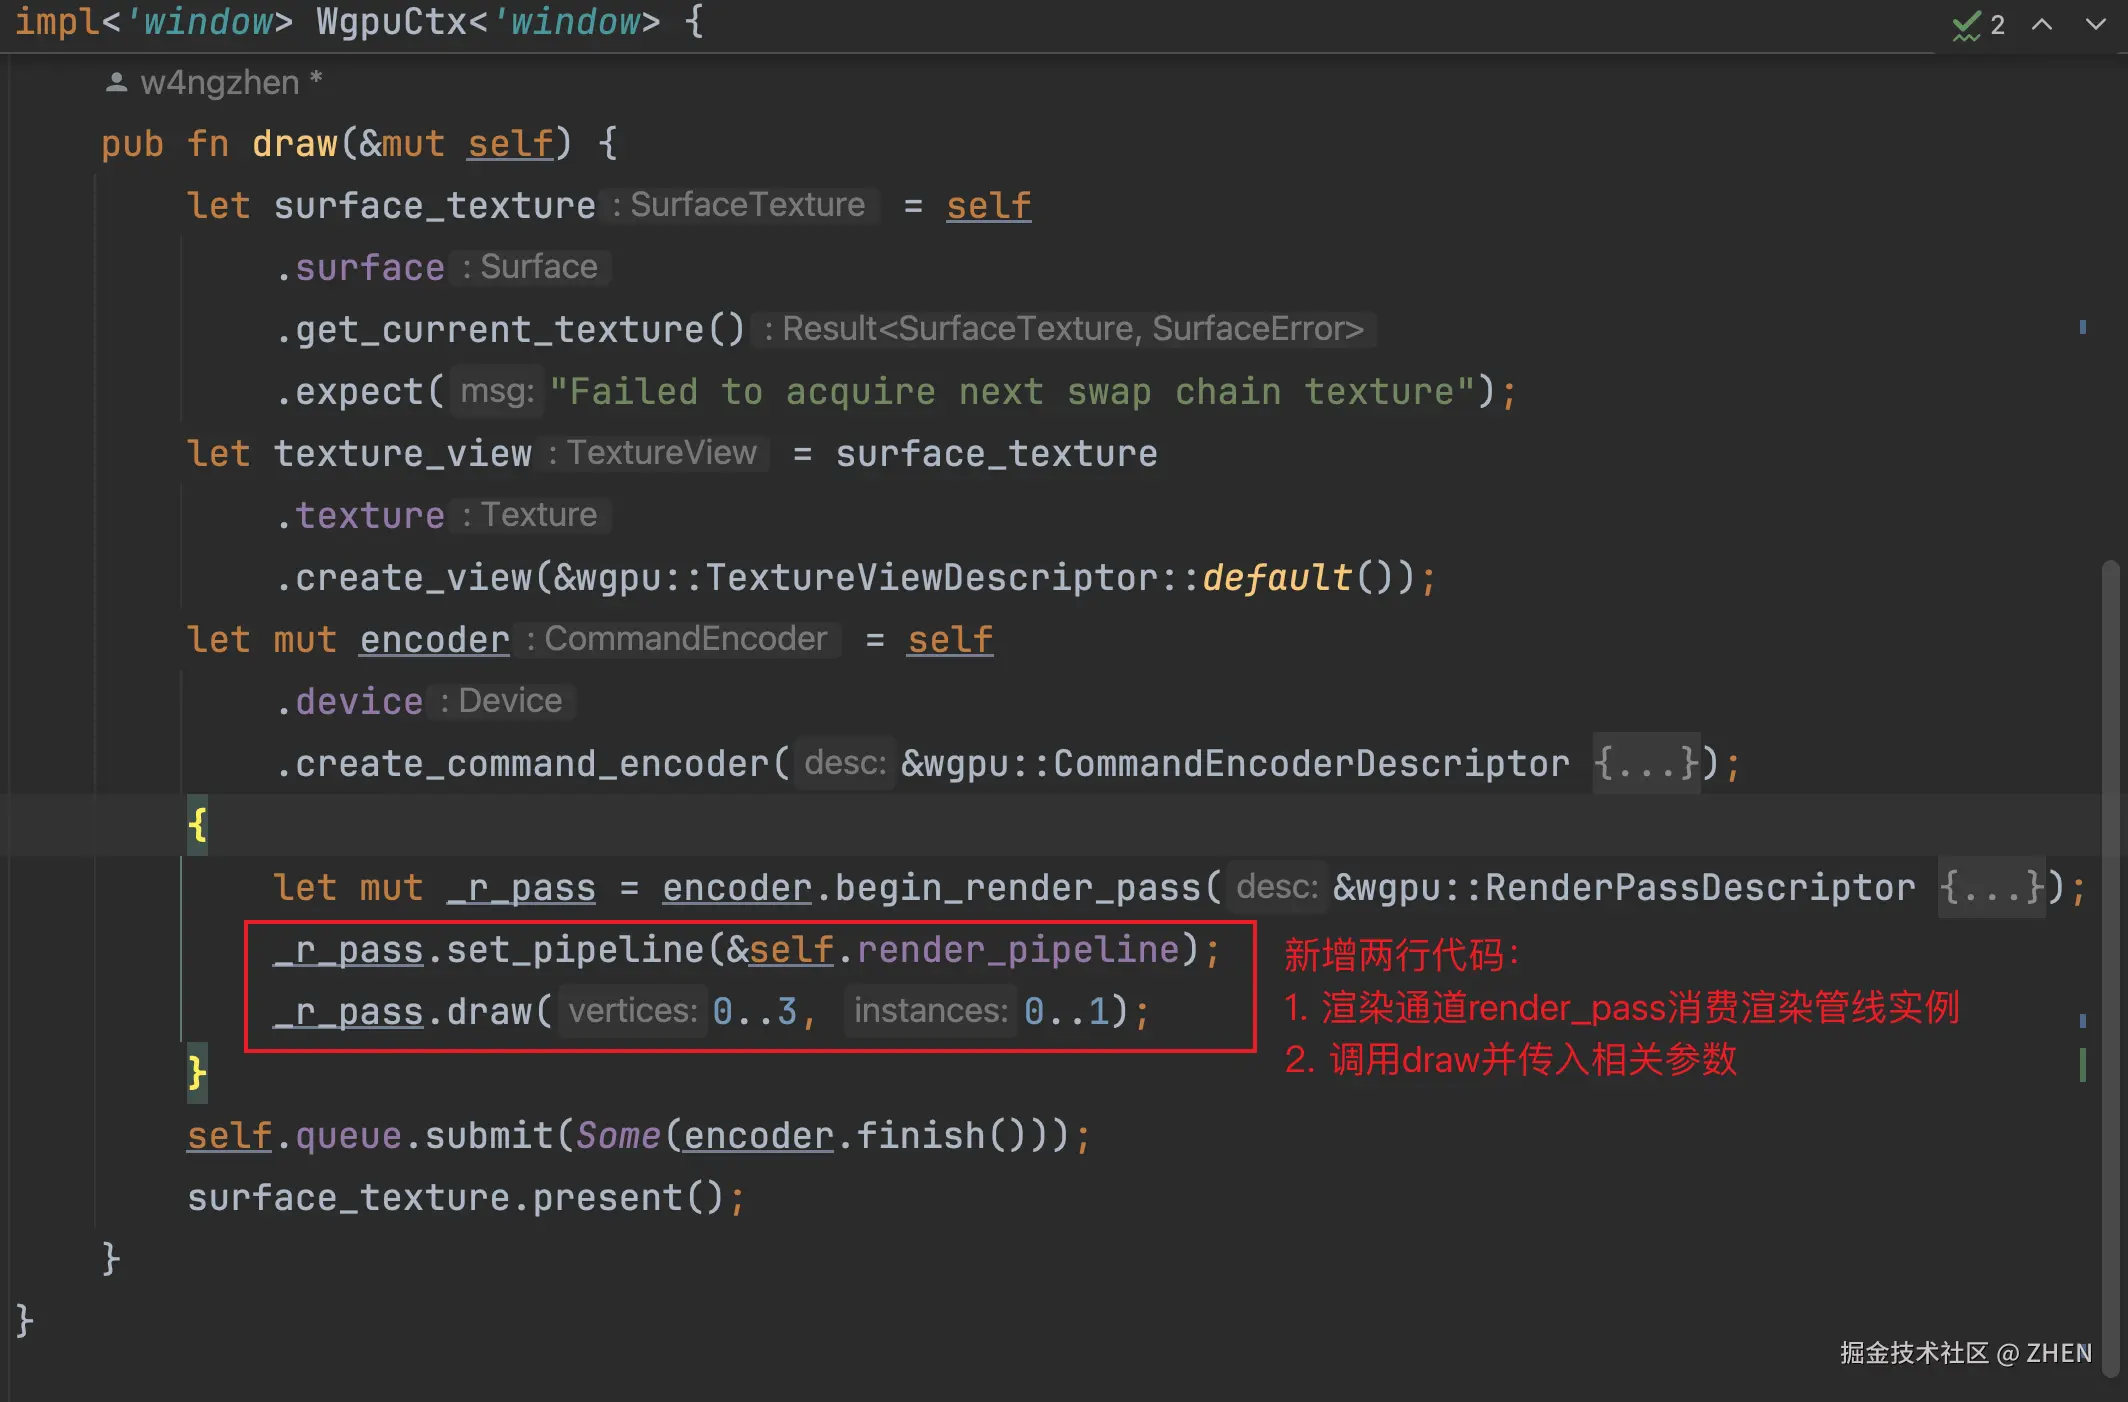
Task: Click the closing yellow brace block
Action: click(x=197, y=1074)
